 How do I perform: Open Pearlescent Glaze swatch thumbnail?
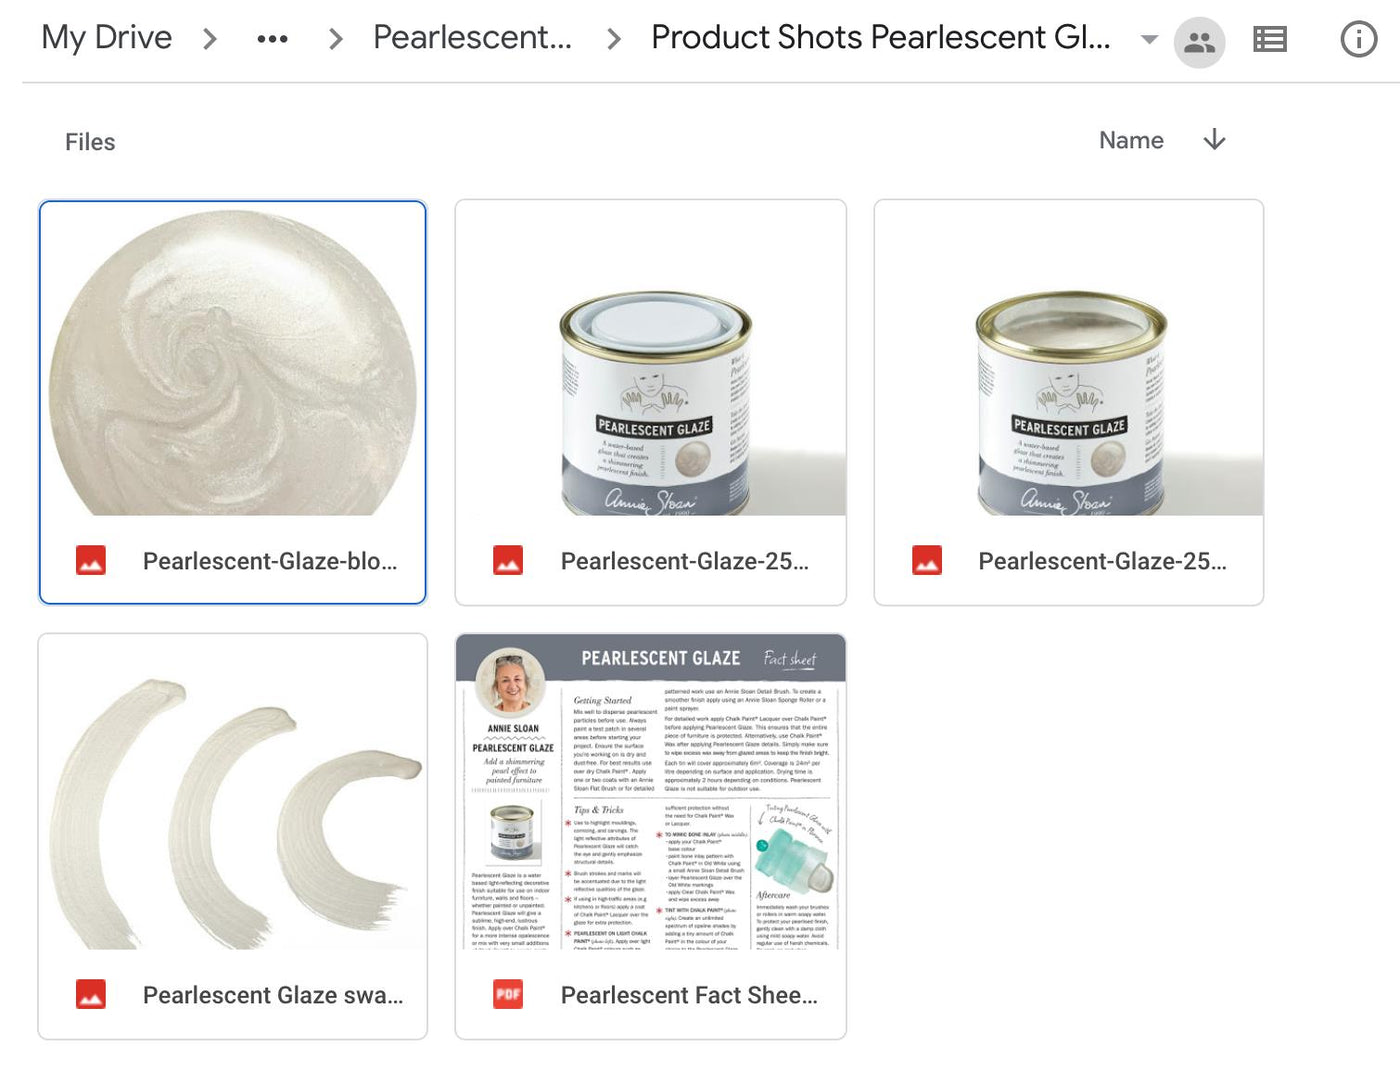(233, 792)
